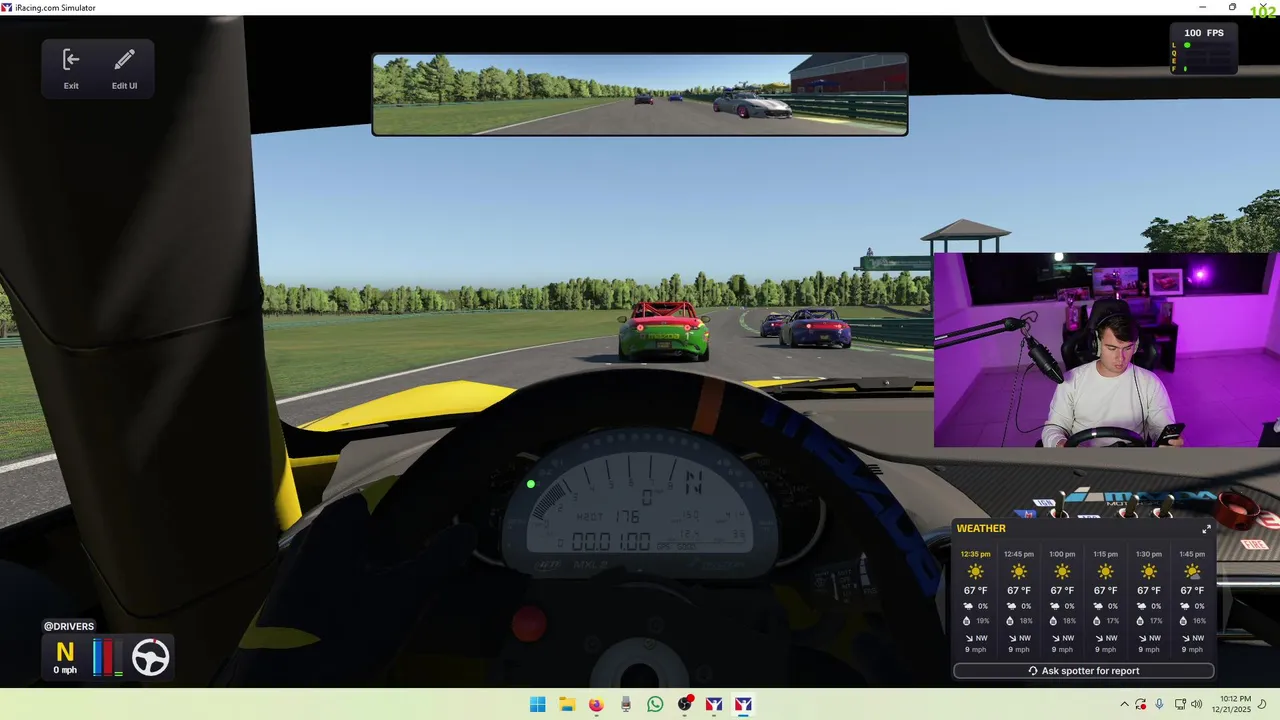This screenshot has width=1280, height=720.
Task: Select the 1:45 pm forecast time
Action: tap(1192, 554)
